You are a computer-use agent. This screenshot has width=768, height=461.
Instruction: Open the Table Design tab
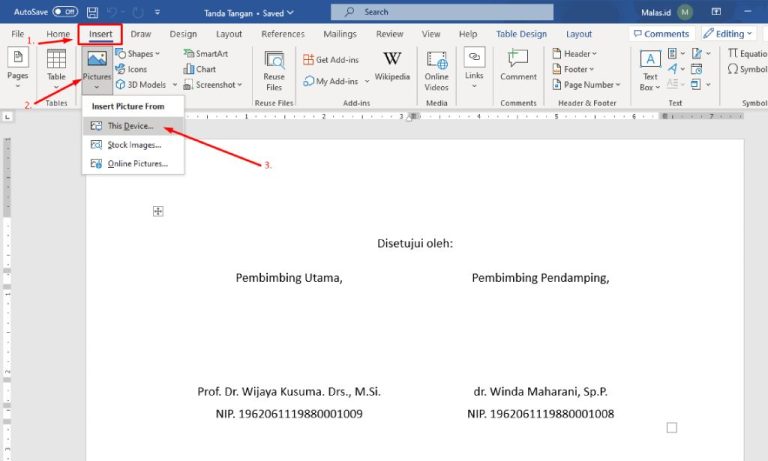point(521,34)
